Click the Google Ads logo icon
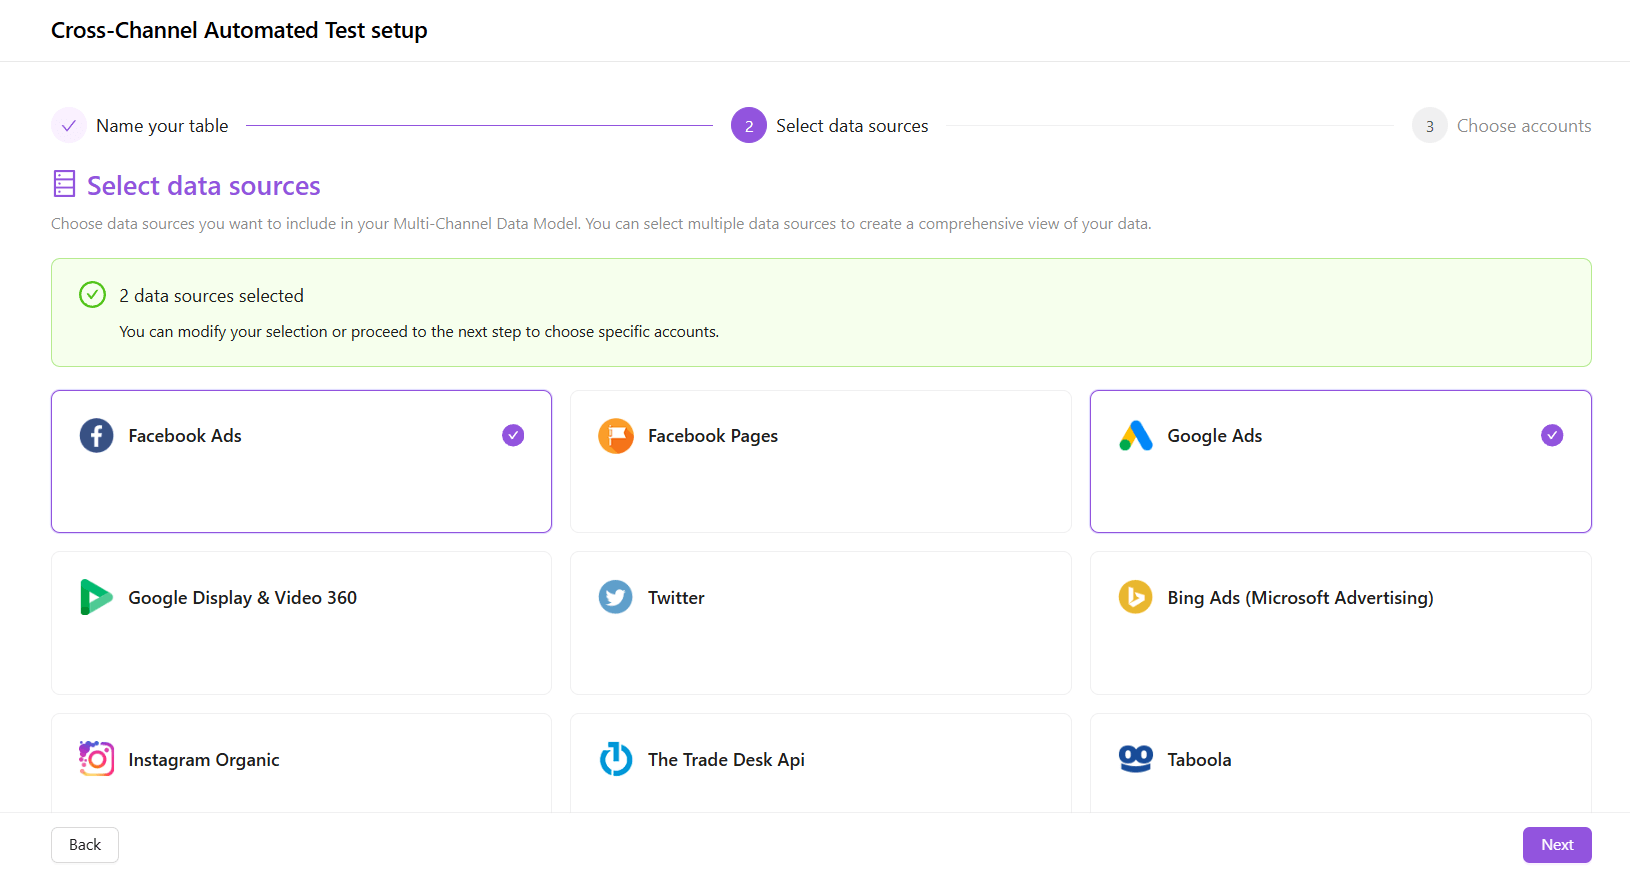 (x=1135, y=436)
